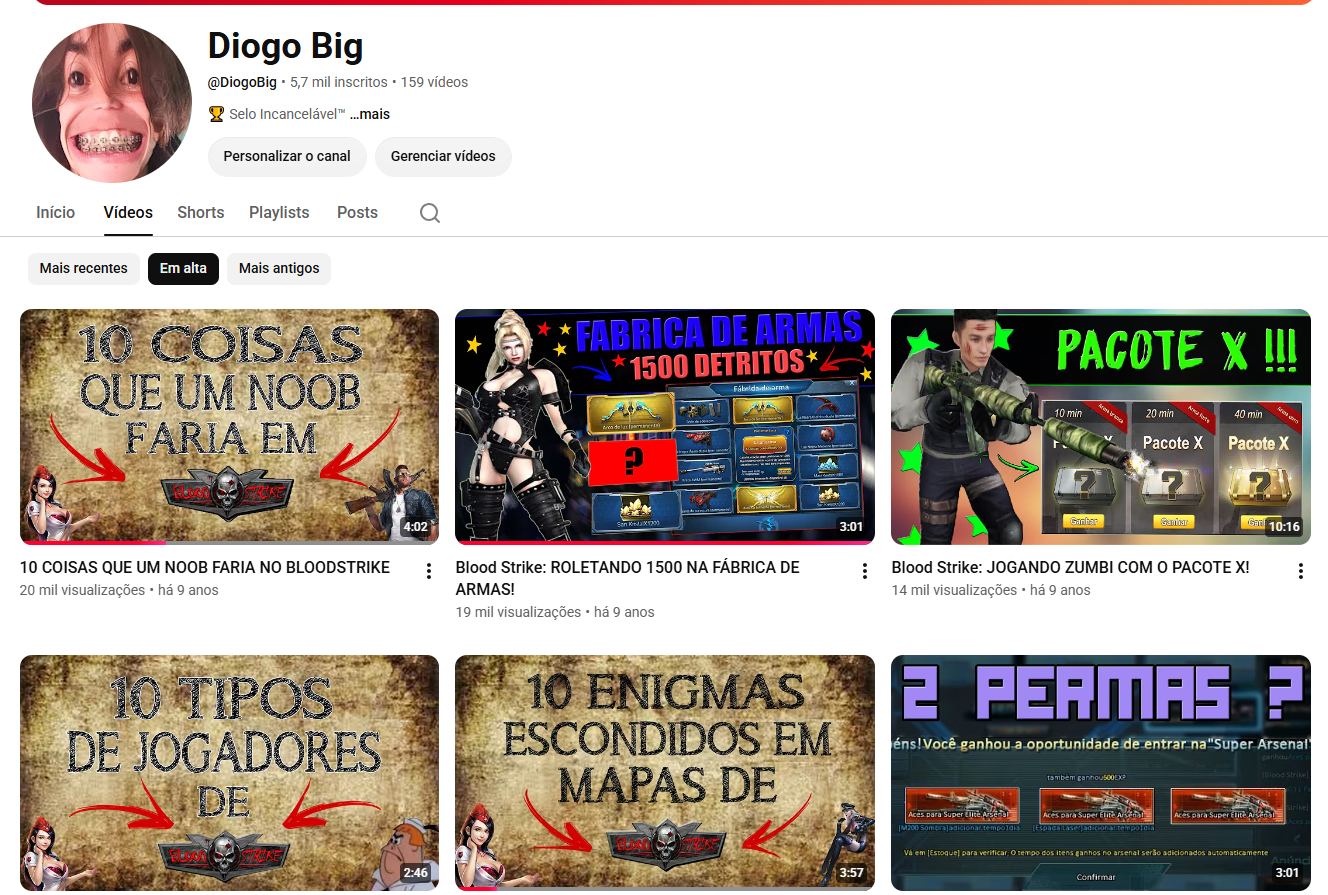Expand channel description with '...mais'
The image size is (1328, 895).
[x=370, y=114]
